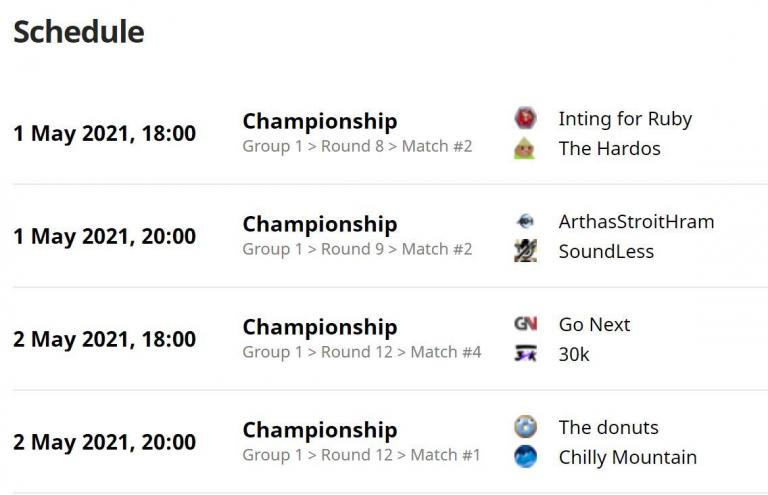The width and height of the screenshot is (768, 495).
Task: Click the ArthasStroitHram team name
Action: (636, 222)
